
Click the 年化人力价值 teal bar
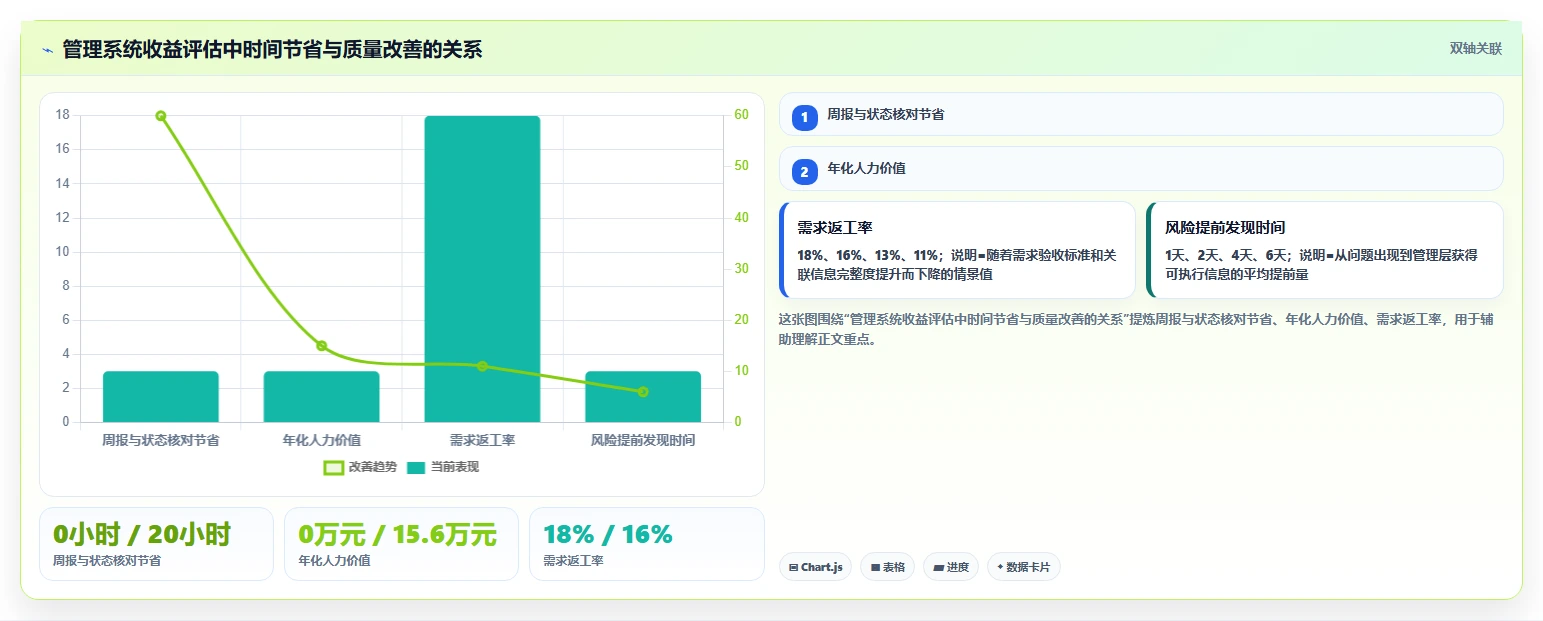321,397
